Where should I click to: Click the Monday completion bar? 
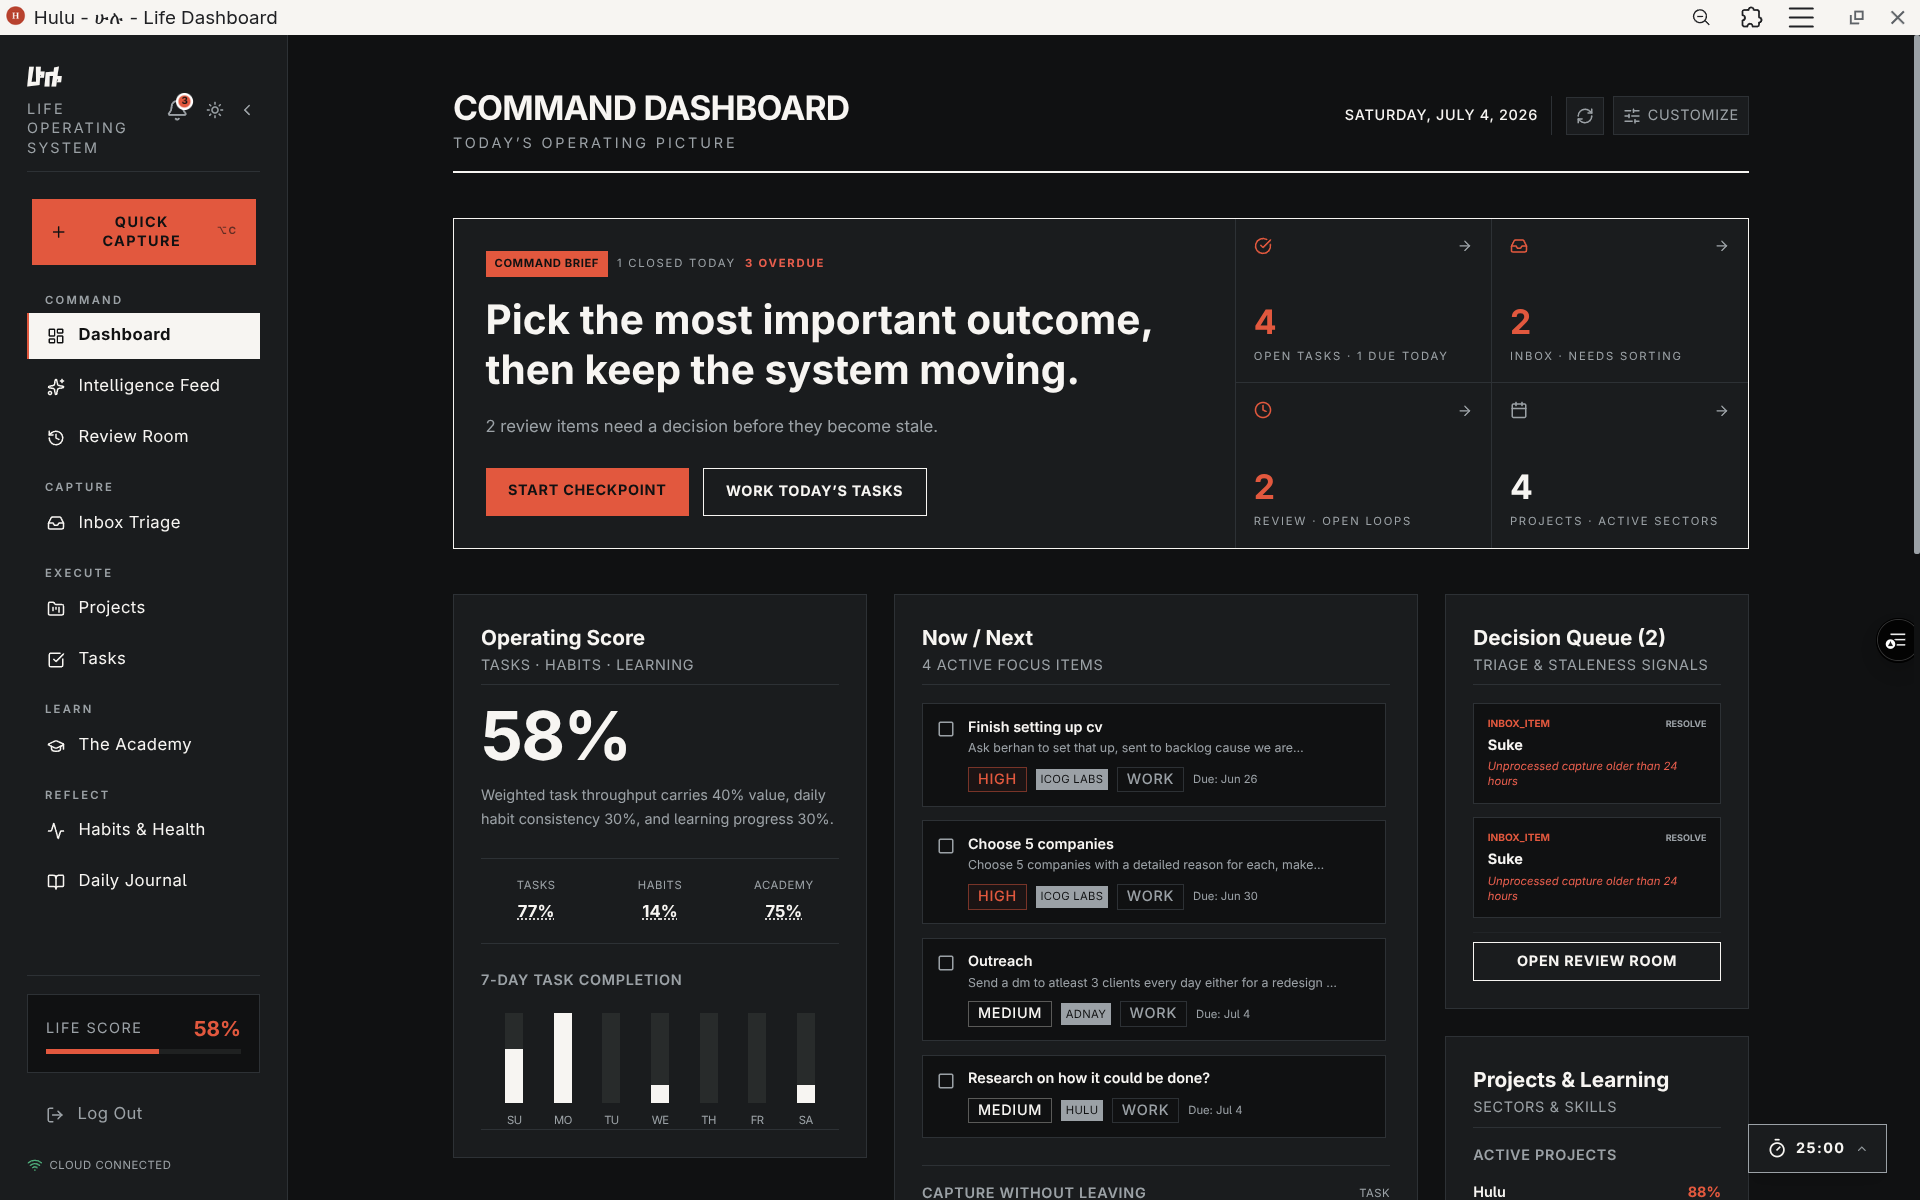click(563, 1058)
